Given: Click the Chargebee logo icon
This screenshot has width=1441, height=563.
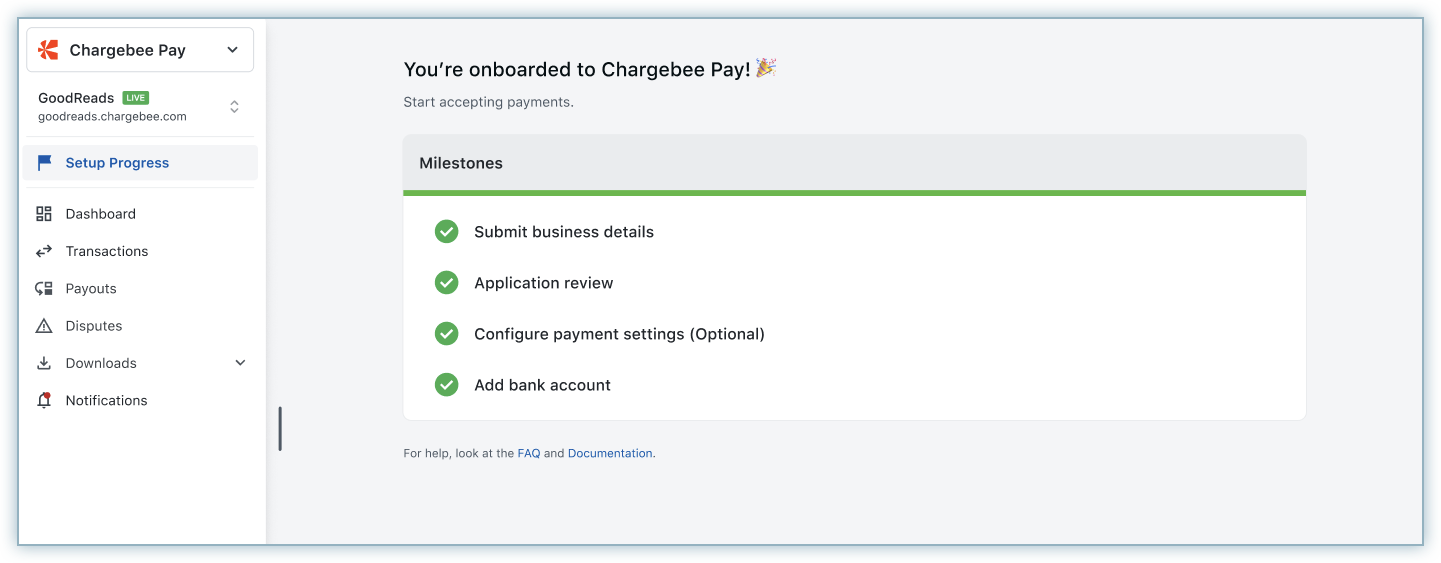Looking at the screenshot, I should 48,50.
